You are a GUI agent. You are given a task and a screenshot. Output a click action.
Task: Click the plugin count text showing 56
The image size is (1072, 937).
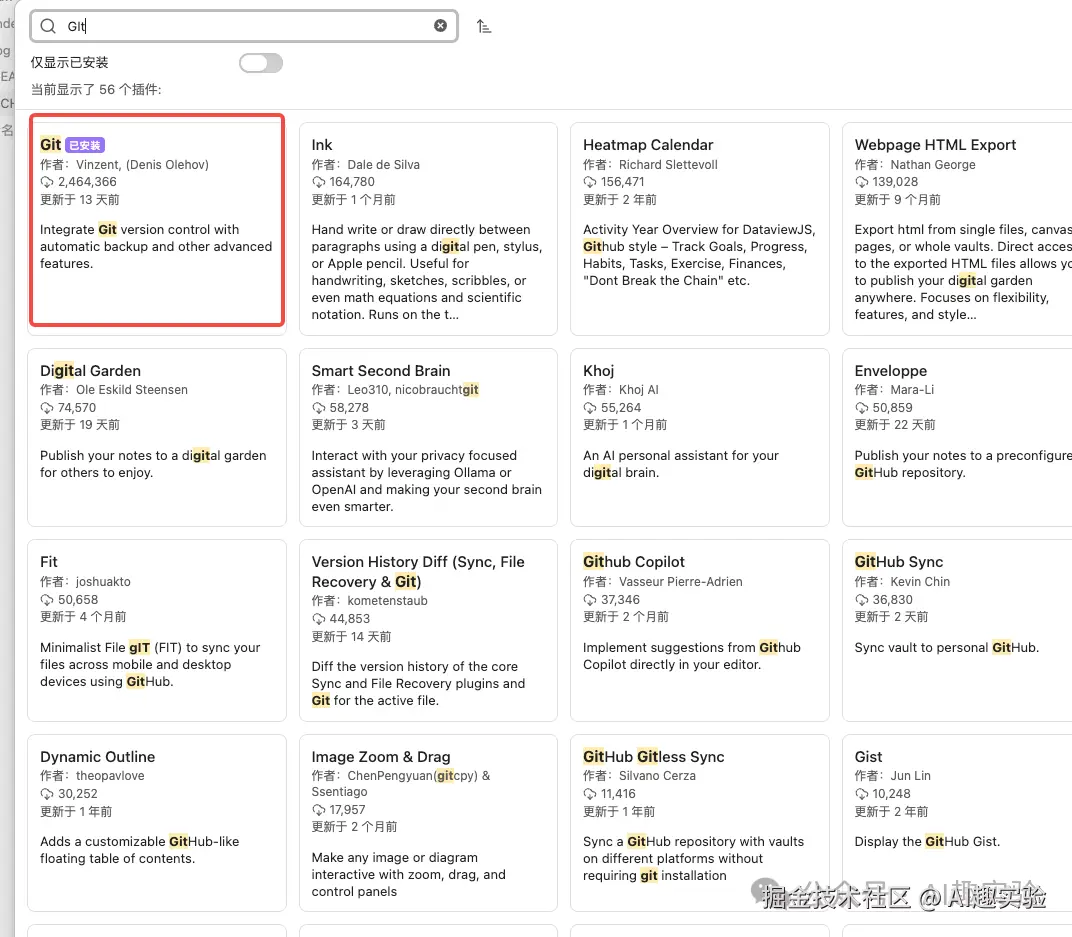[x=96, y=90]
